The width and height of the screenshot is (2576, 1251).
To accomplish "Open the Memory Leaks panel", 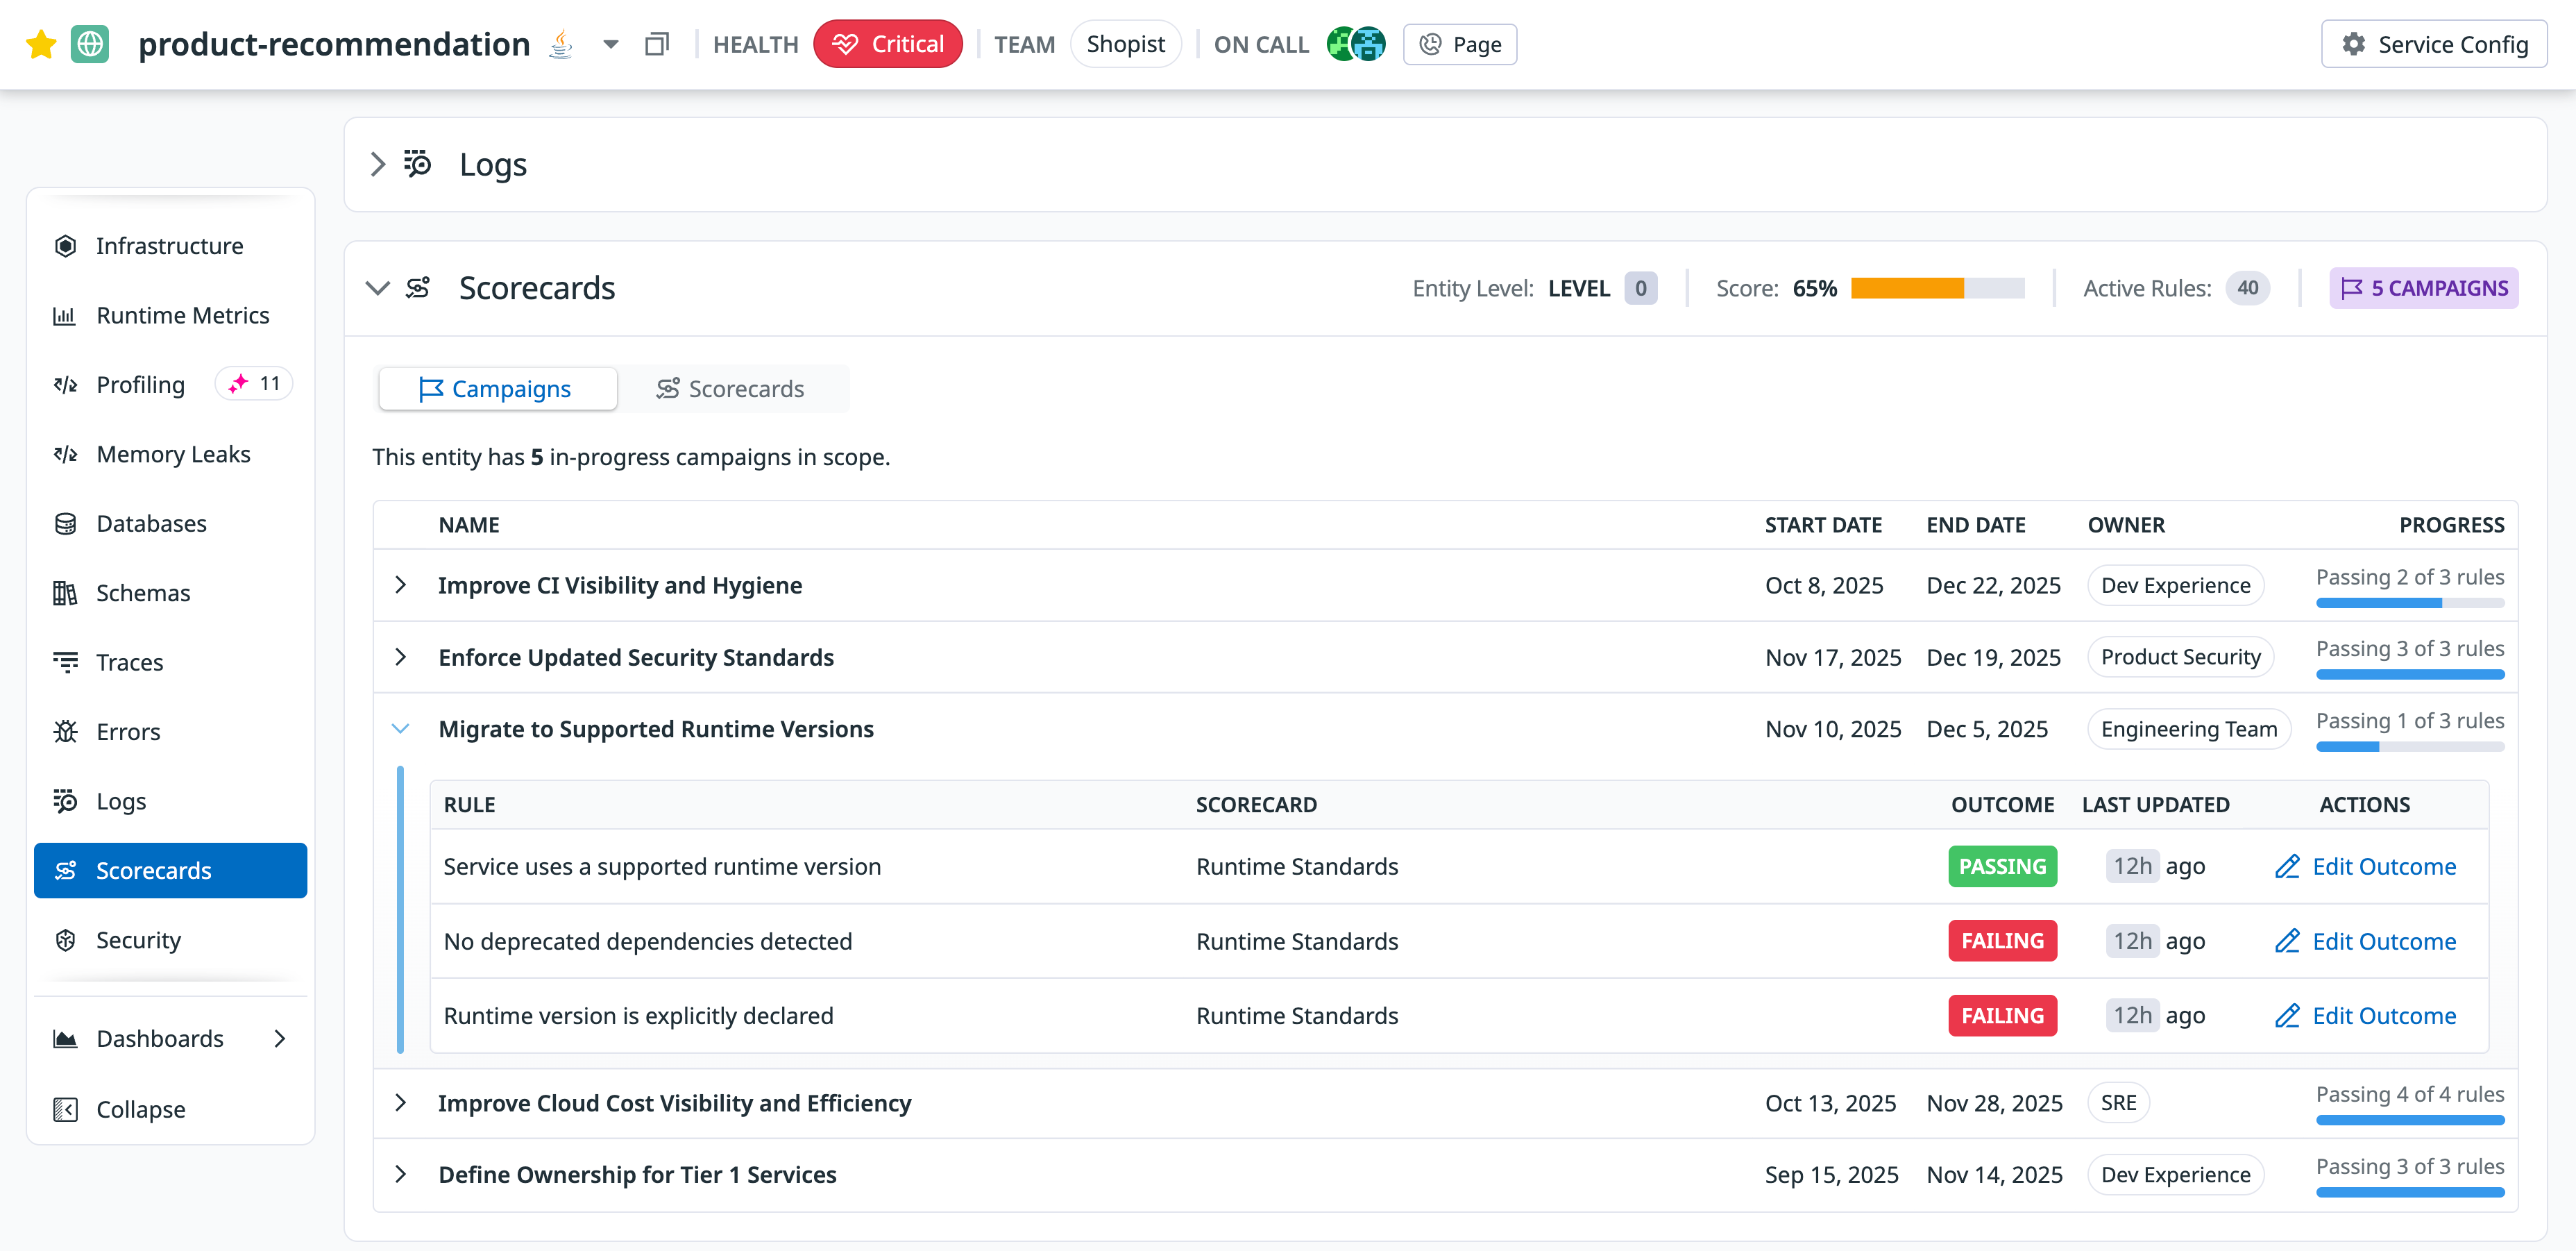I will click(x=173, y=453).
